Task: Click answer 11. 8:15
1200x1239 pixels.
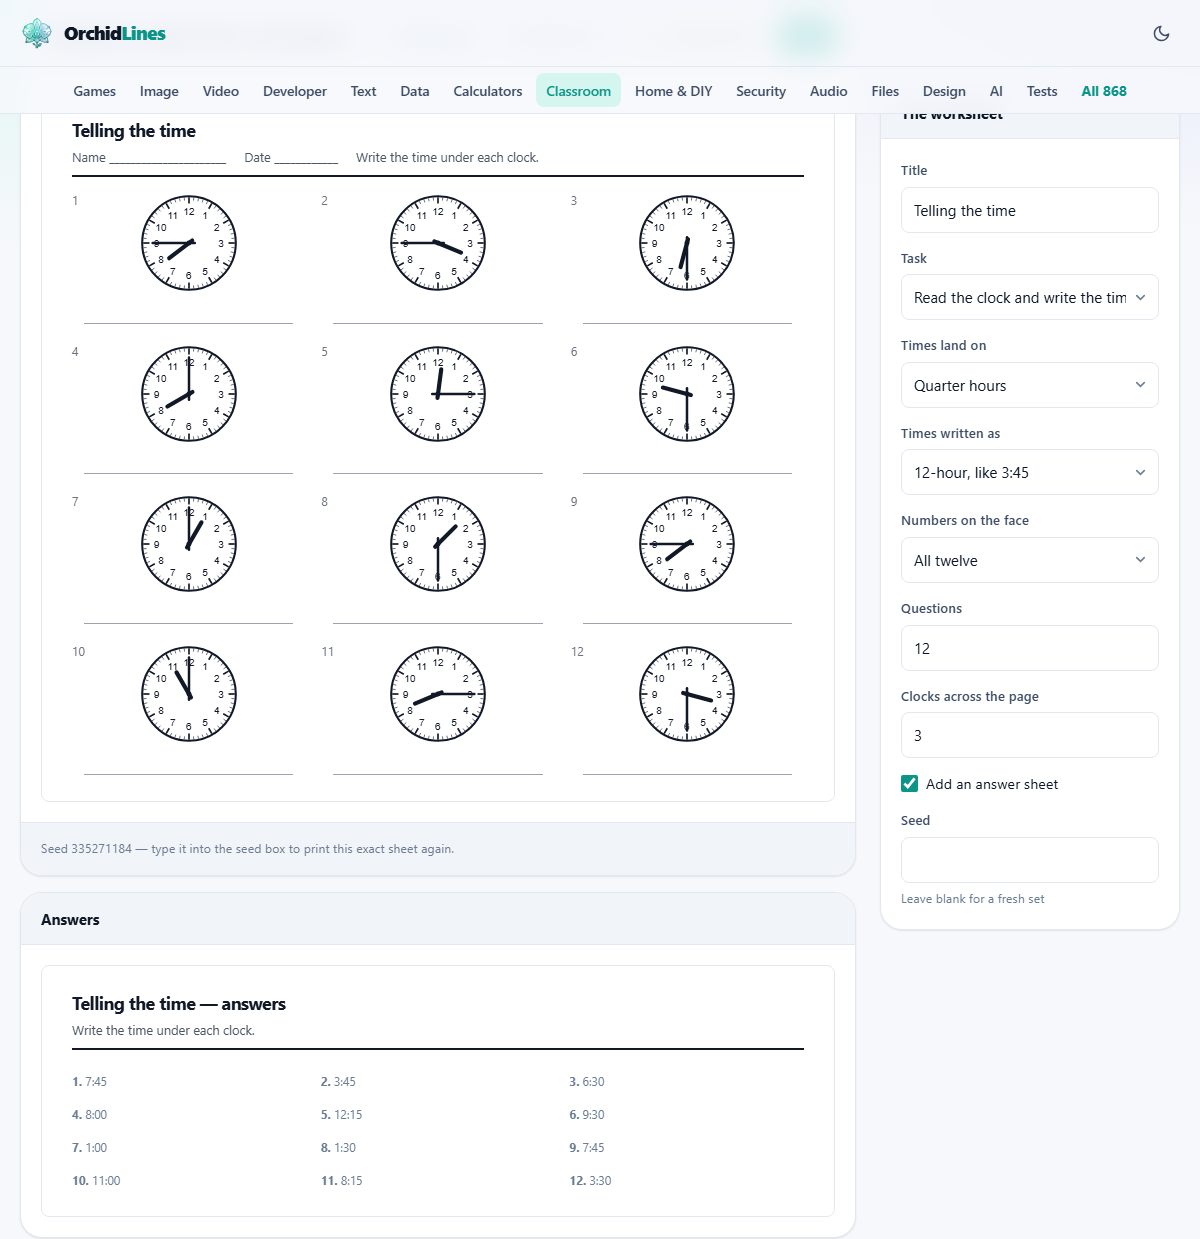Action: 341,1181
